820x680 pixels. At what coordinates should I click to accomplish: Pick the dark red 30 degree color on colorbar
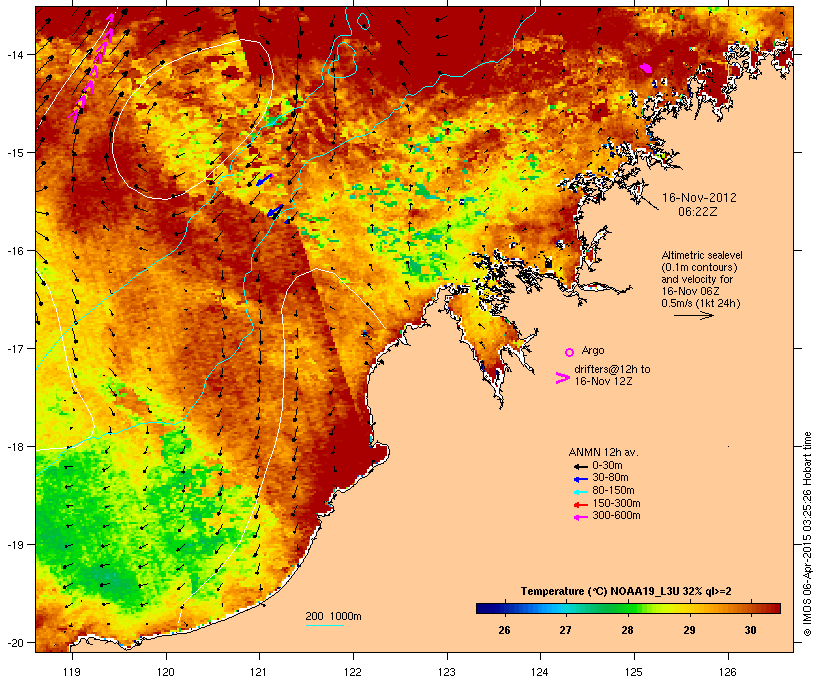750,608
